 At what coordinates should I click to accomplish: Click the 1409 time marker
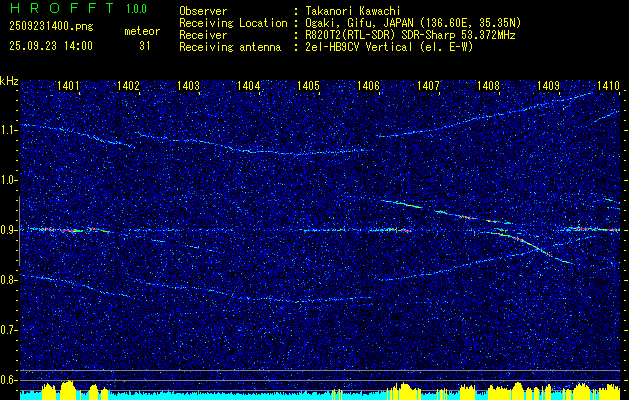(x=548, y=85)
